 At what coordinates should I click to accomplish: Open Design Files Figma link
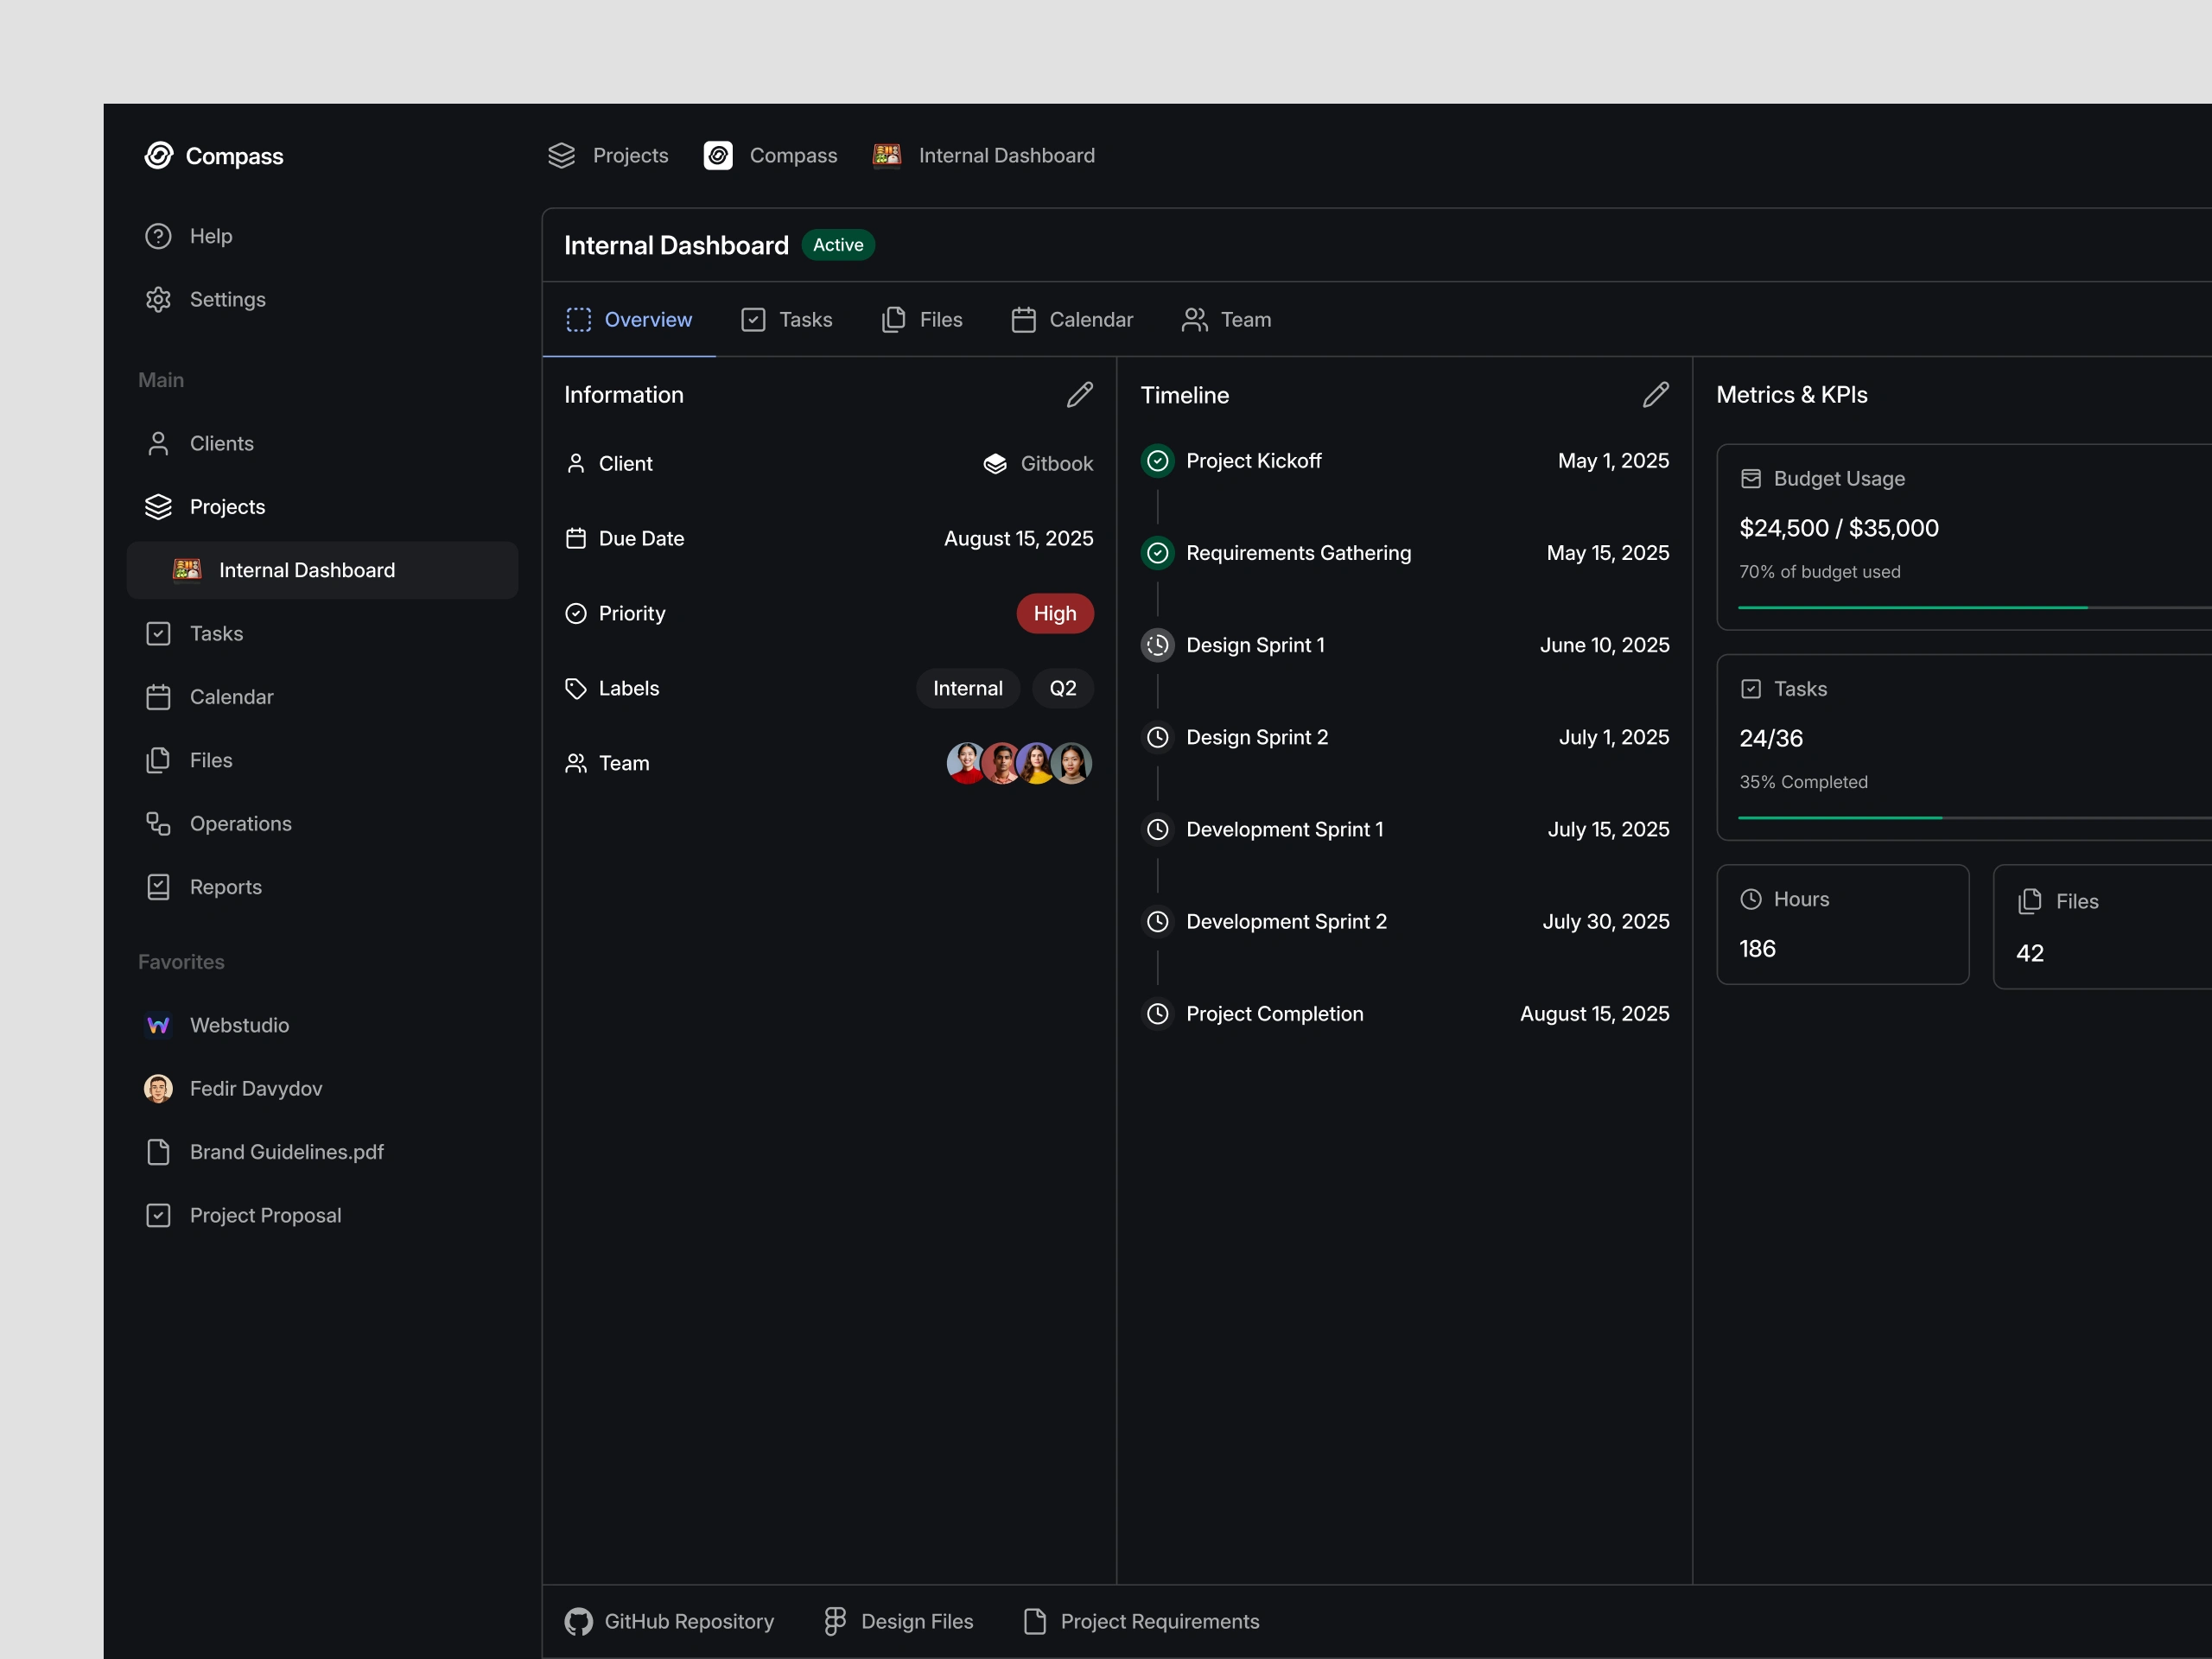[x=897, y=1621]
